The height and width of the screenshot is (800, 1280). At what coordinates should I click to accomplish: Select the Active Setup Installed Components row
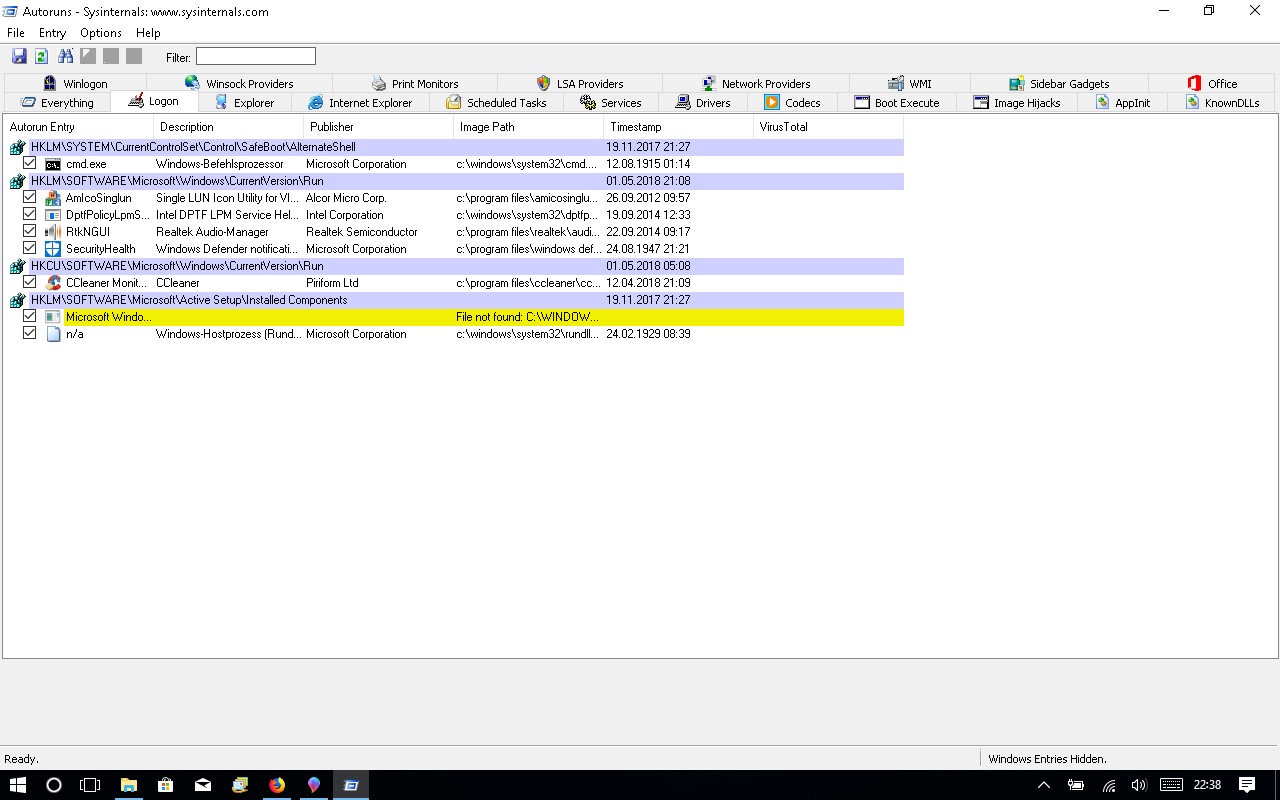pyautogui.click(x=456, y=300)
